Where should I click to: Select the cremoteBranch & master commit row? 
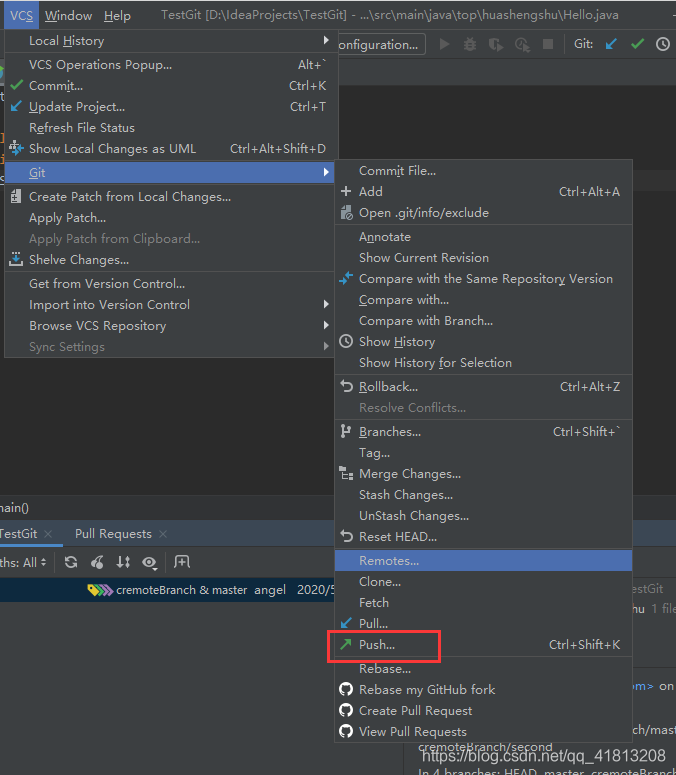[168, 590]
